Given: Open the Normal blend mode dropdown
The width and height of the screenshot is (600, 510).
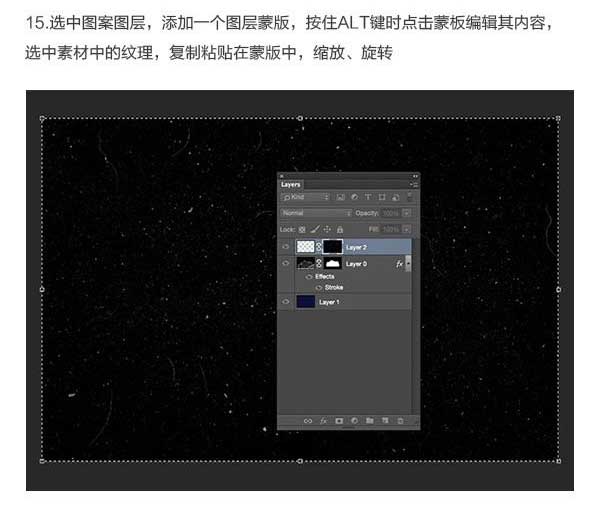Looking at the screenshot, I should [x=316, y=213].
